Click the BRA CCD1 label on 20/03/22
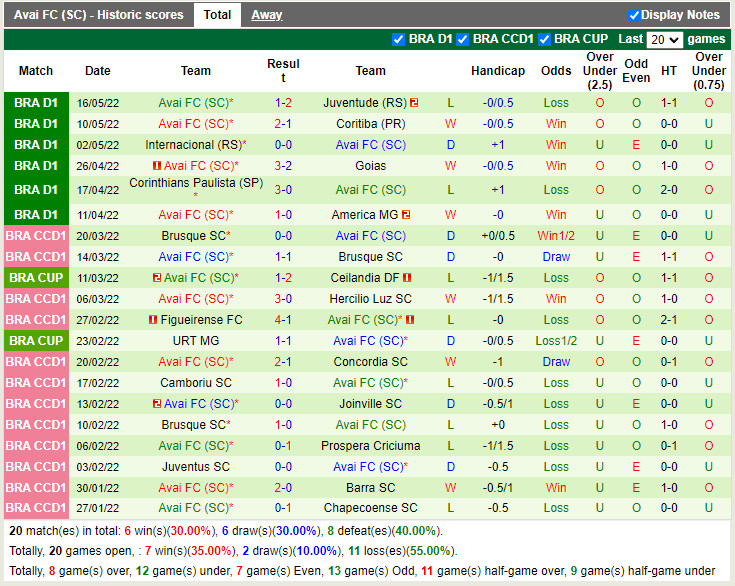 click(x=36, y=236)
